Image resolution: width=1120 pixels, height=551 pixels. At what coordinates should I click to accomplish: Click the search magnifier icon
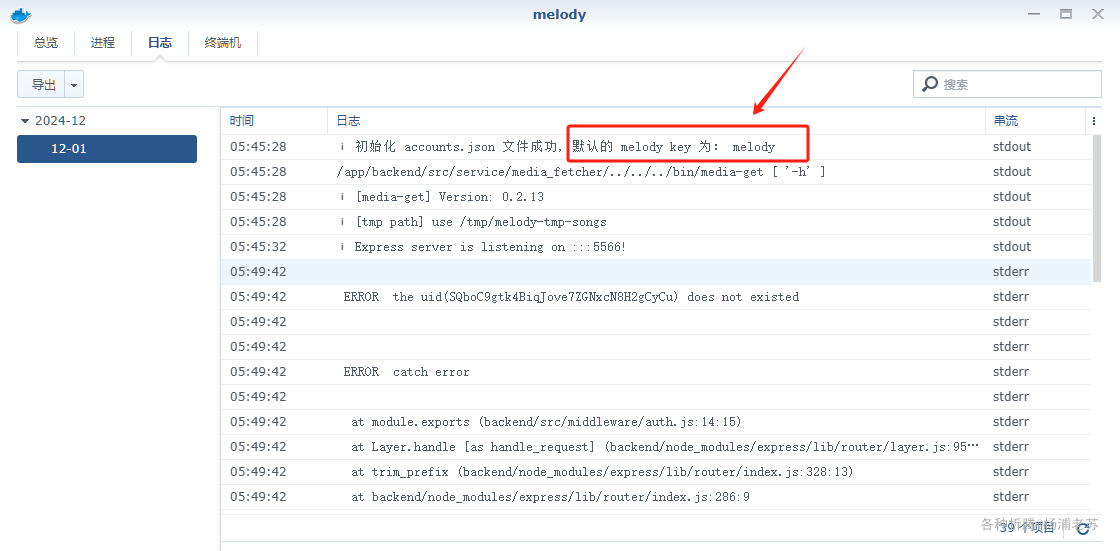[x=930, y=84]
